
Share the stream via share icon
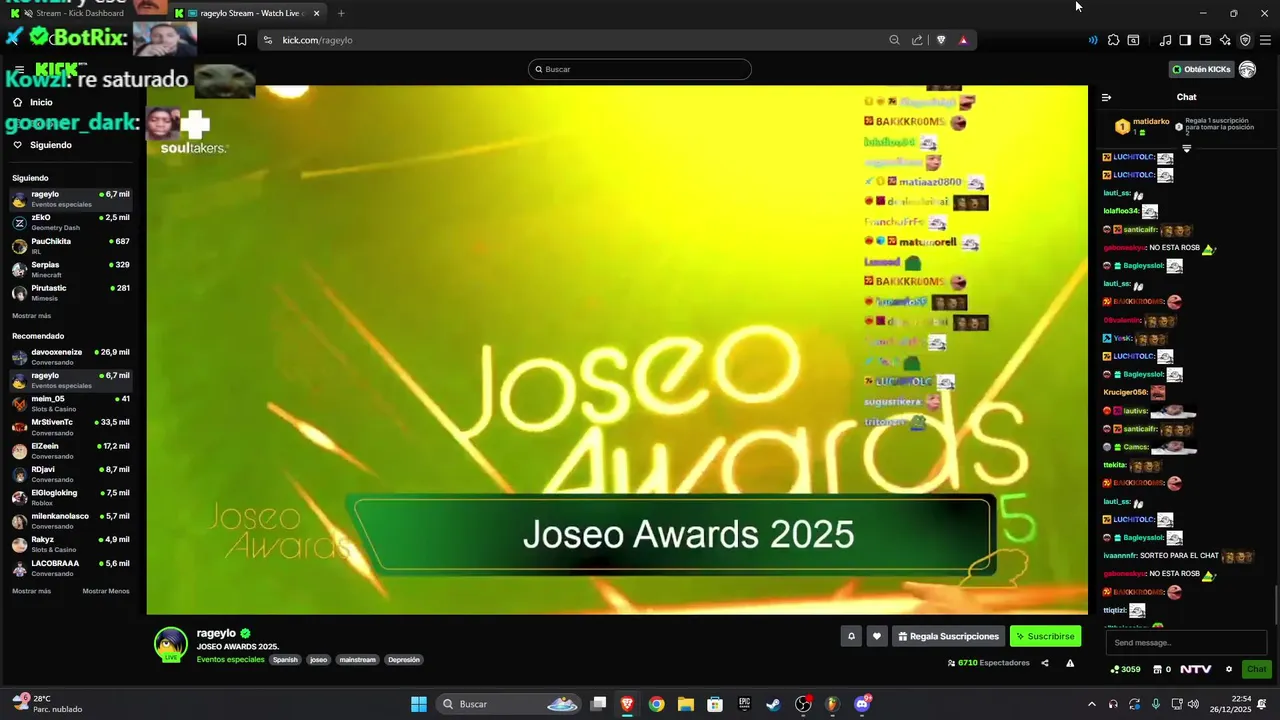point(1045,663)
